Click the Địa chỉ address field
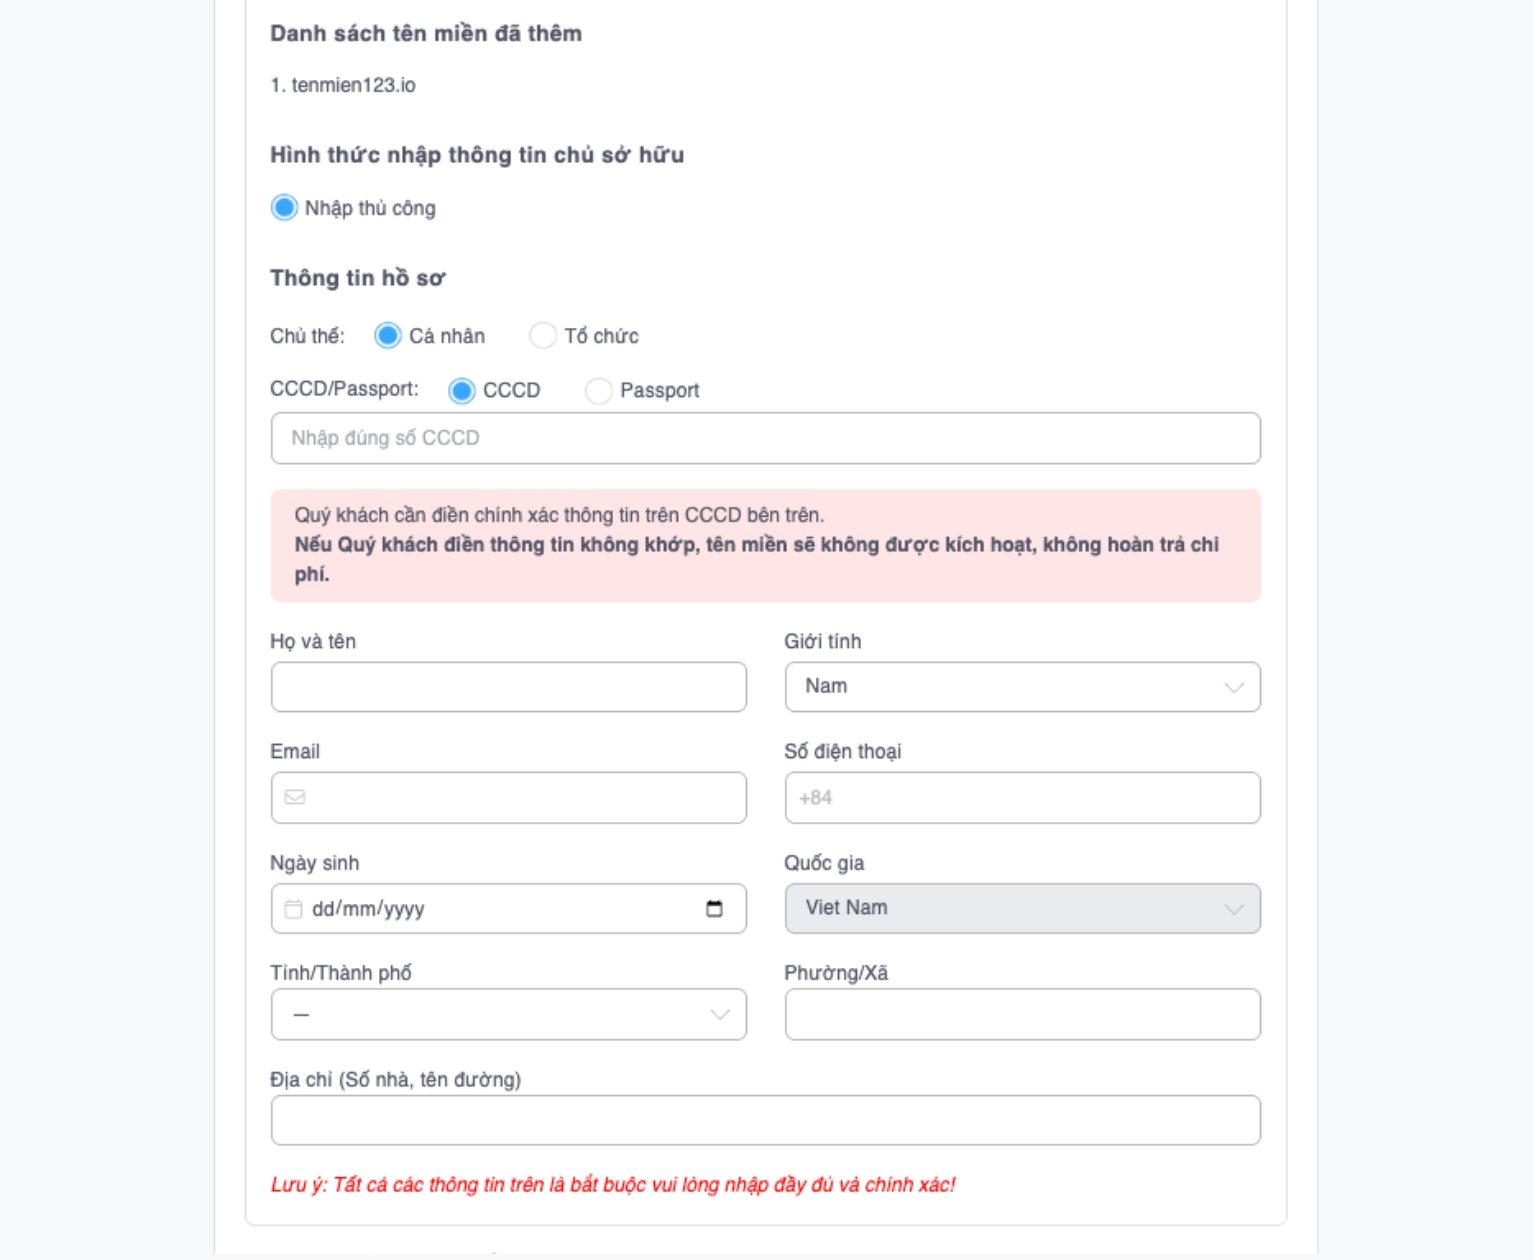The height and width of the screenshot is (1260, 1534). click(x=765, y=1120)
